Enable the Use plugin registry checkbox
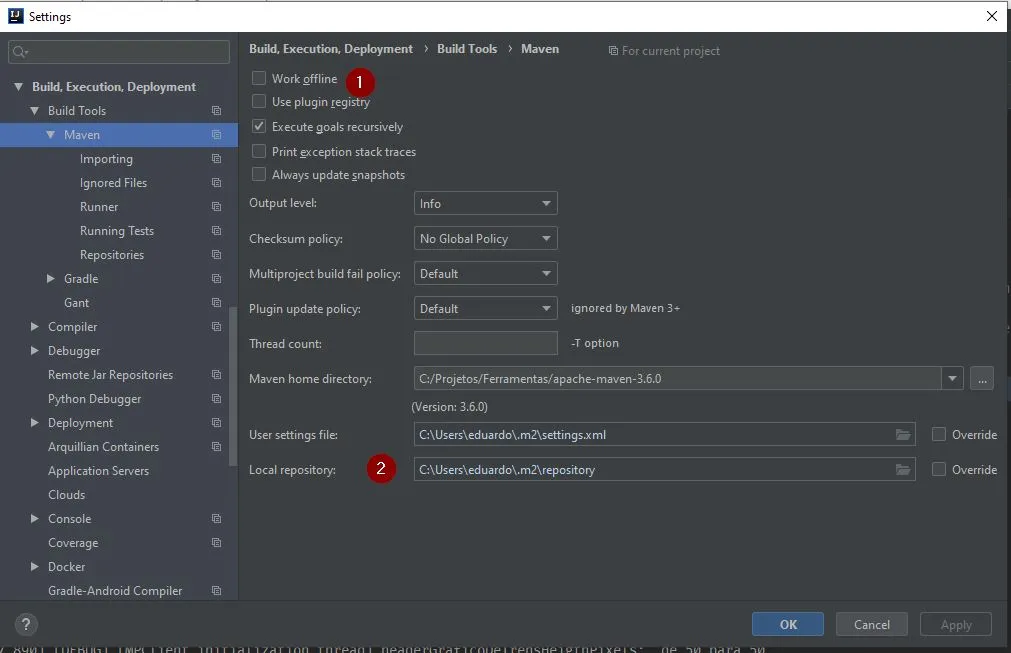The image size is (1011, 653). click(x=259, y=101)
